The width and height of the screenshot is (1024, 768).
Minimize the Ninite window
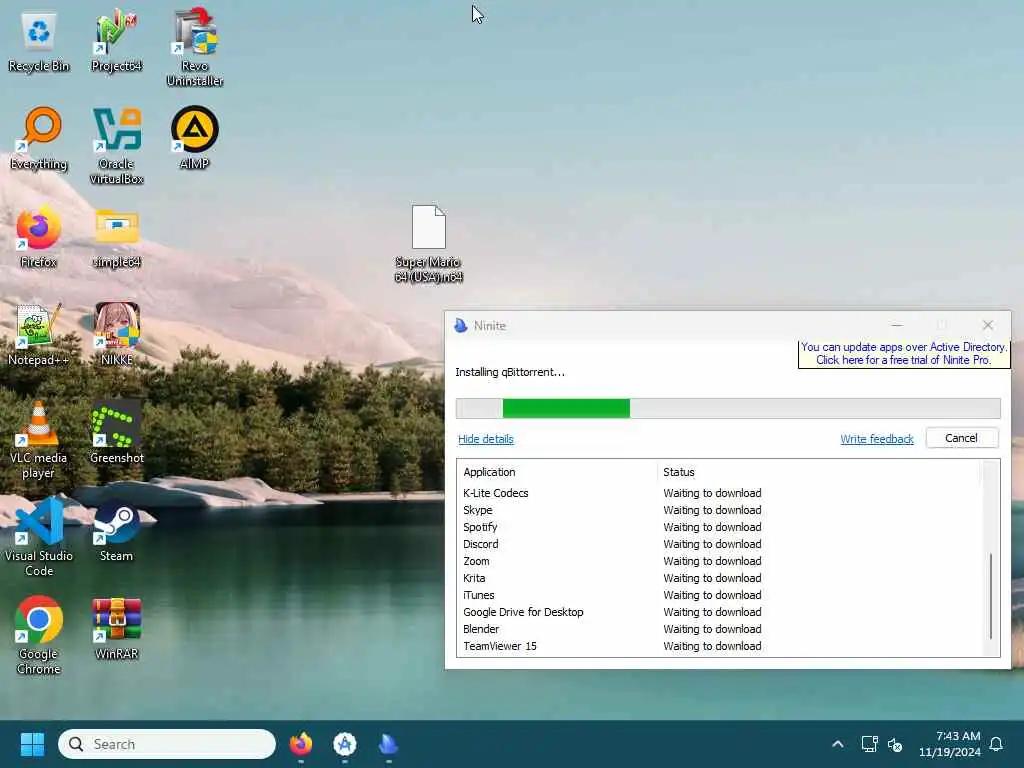pos(897,325)
